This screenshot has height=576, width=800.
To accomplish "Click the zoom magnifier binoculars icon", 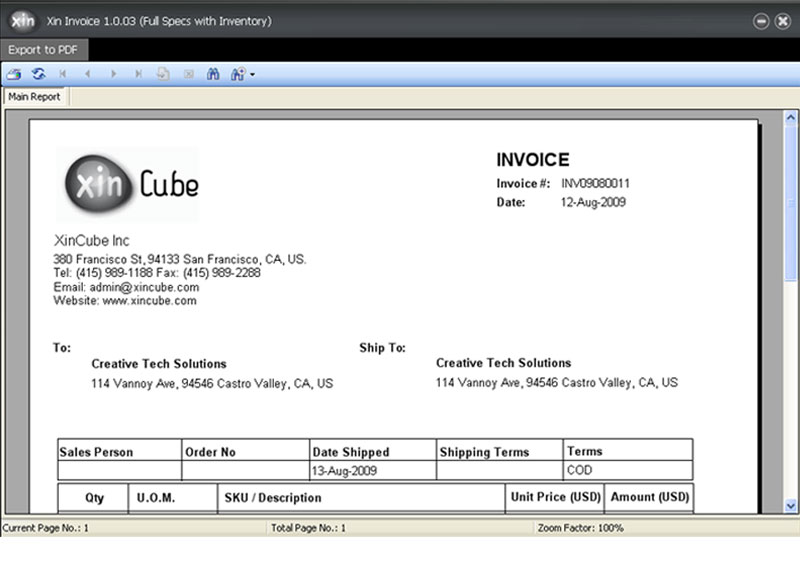I will coord(238,74).
